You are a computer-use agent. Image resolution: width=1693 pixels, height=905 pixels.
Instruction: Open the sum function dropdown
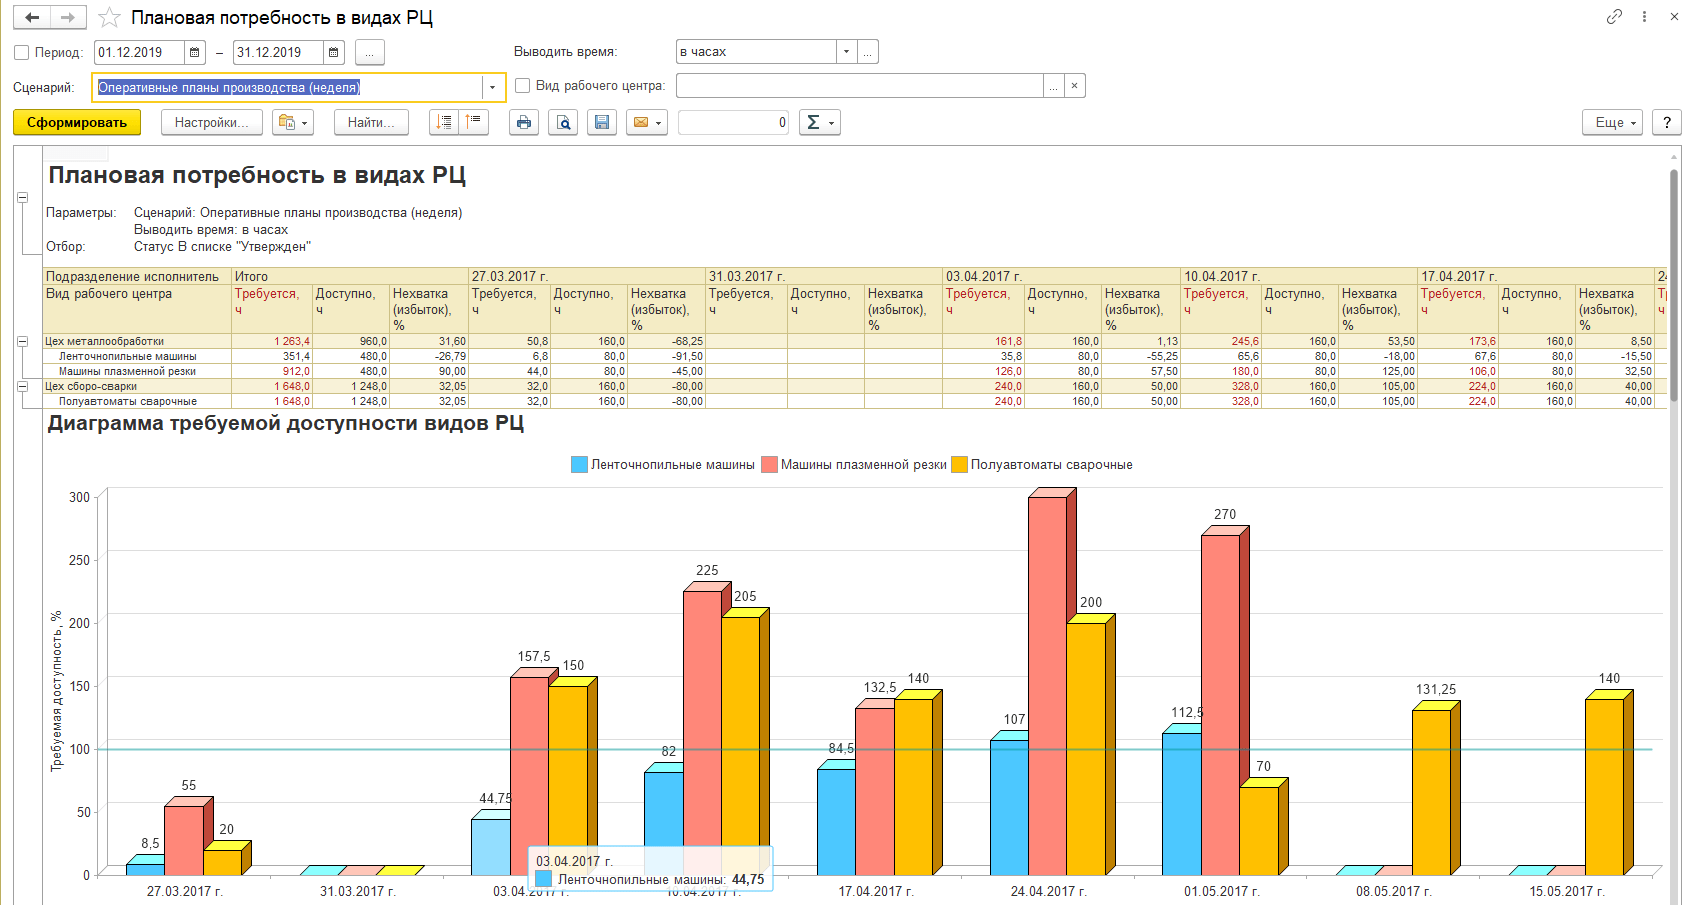[819, 122]
